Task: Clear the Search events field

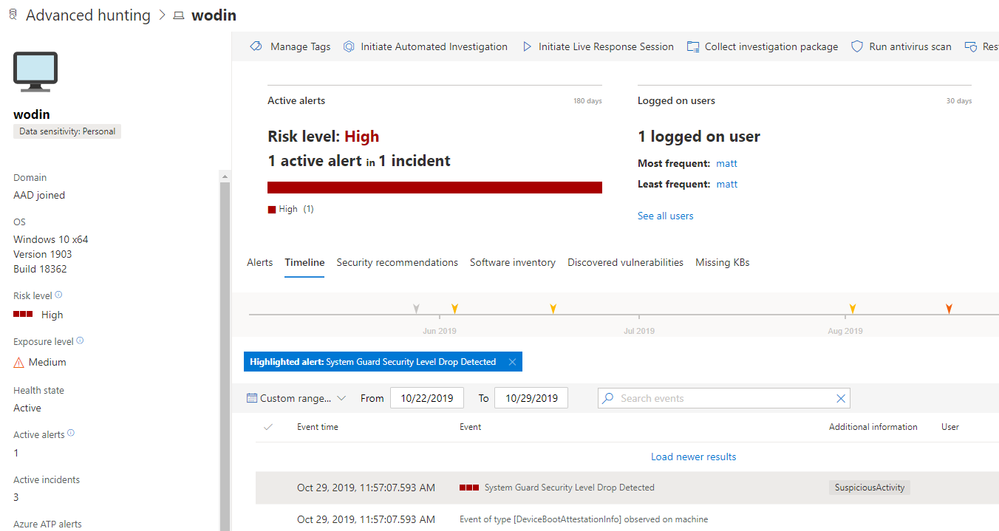Action: (840, 398)
